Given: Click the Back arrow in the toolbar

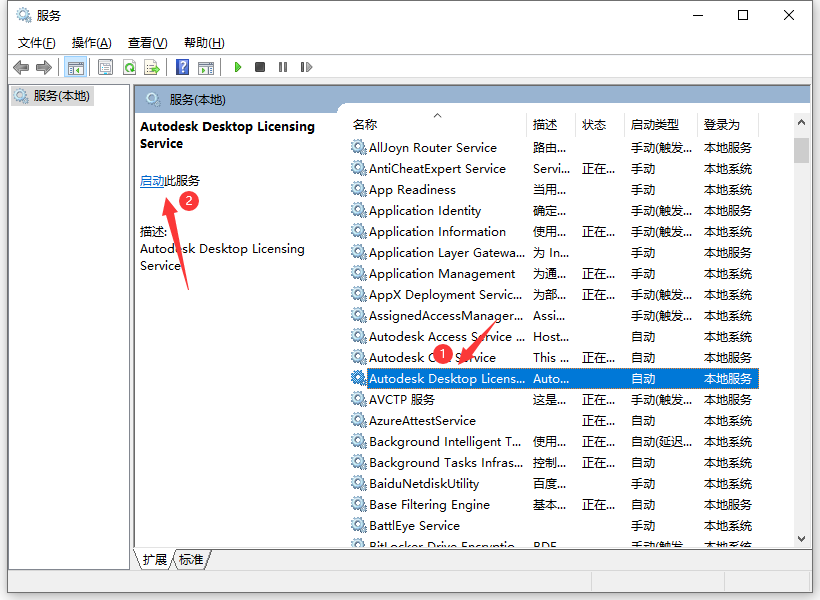Looking at the screenshot, I should [x=21, y=67].
